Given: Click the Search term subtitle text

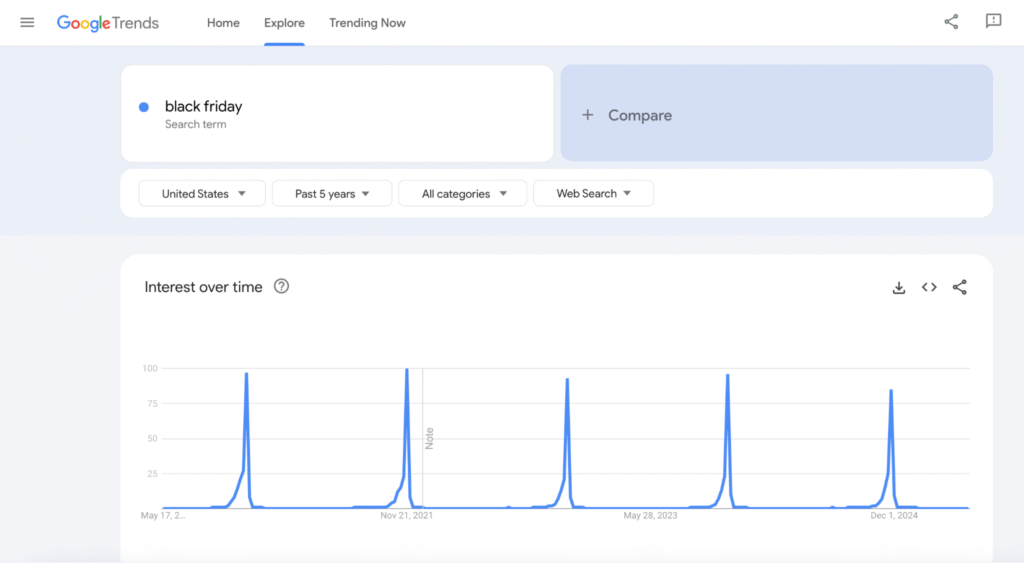Looking at the screenshot, I should (x=195, y=124).
